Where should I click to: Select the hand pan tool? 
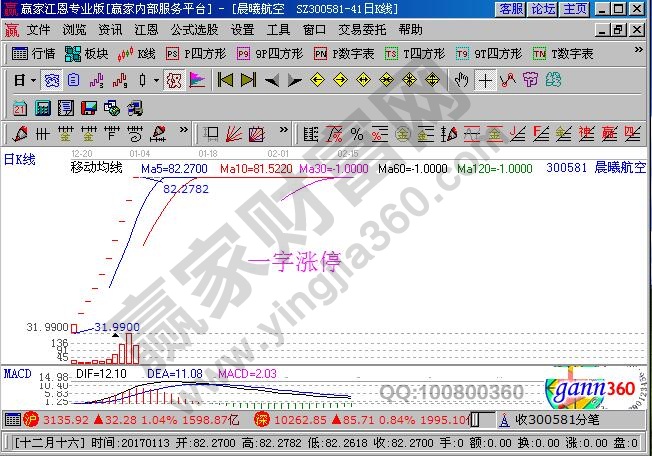click(x=461, y=79)
